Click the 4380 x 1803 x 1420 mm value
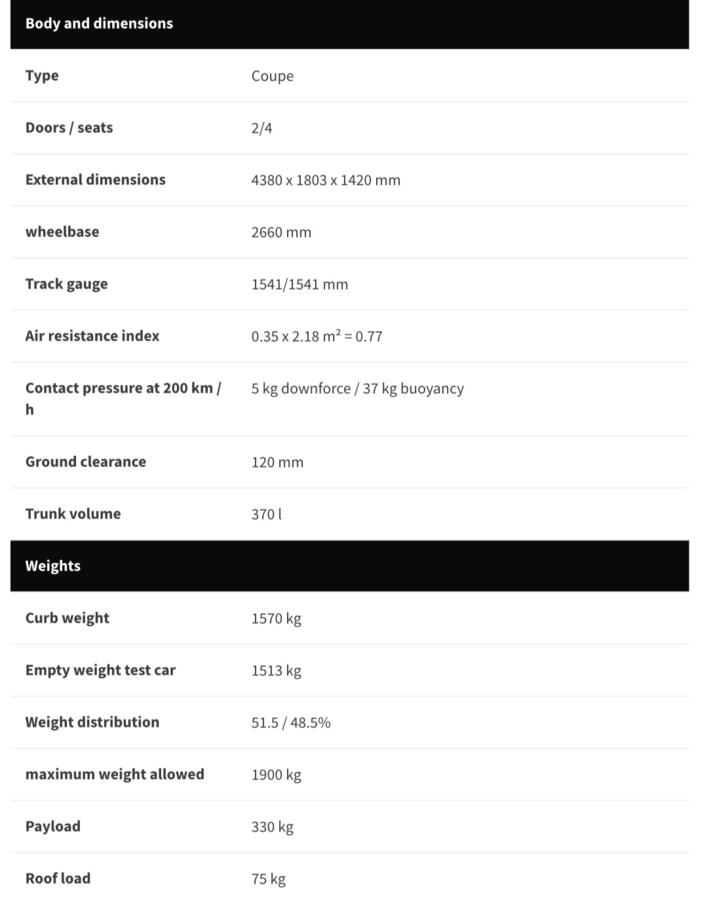 click(325, 180)
